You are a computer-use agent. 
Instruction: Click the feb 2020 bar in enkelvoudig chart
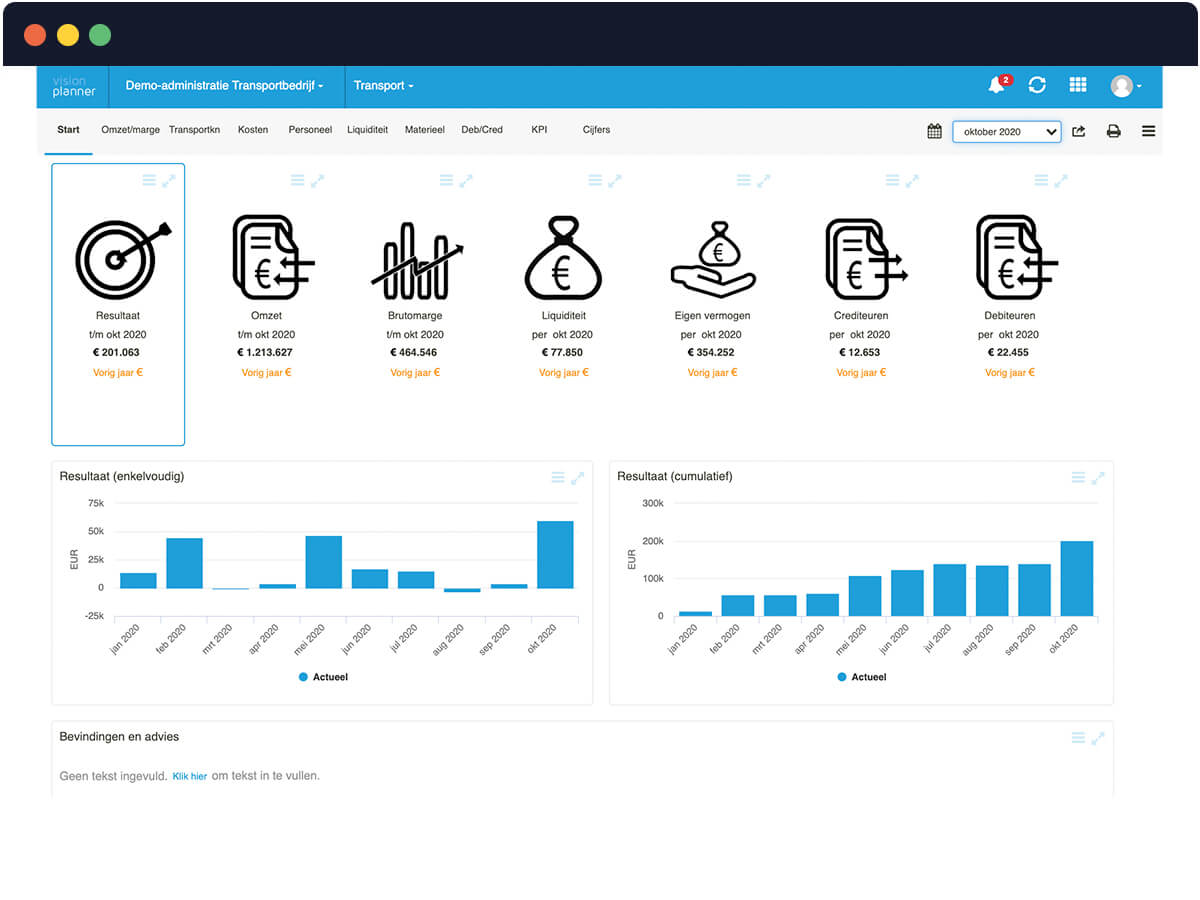click(x=184, y=563)
